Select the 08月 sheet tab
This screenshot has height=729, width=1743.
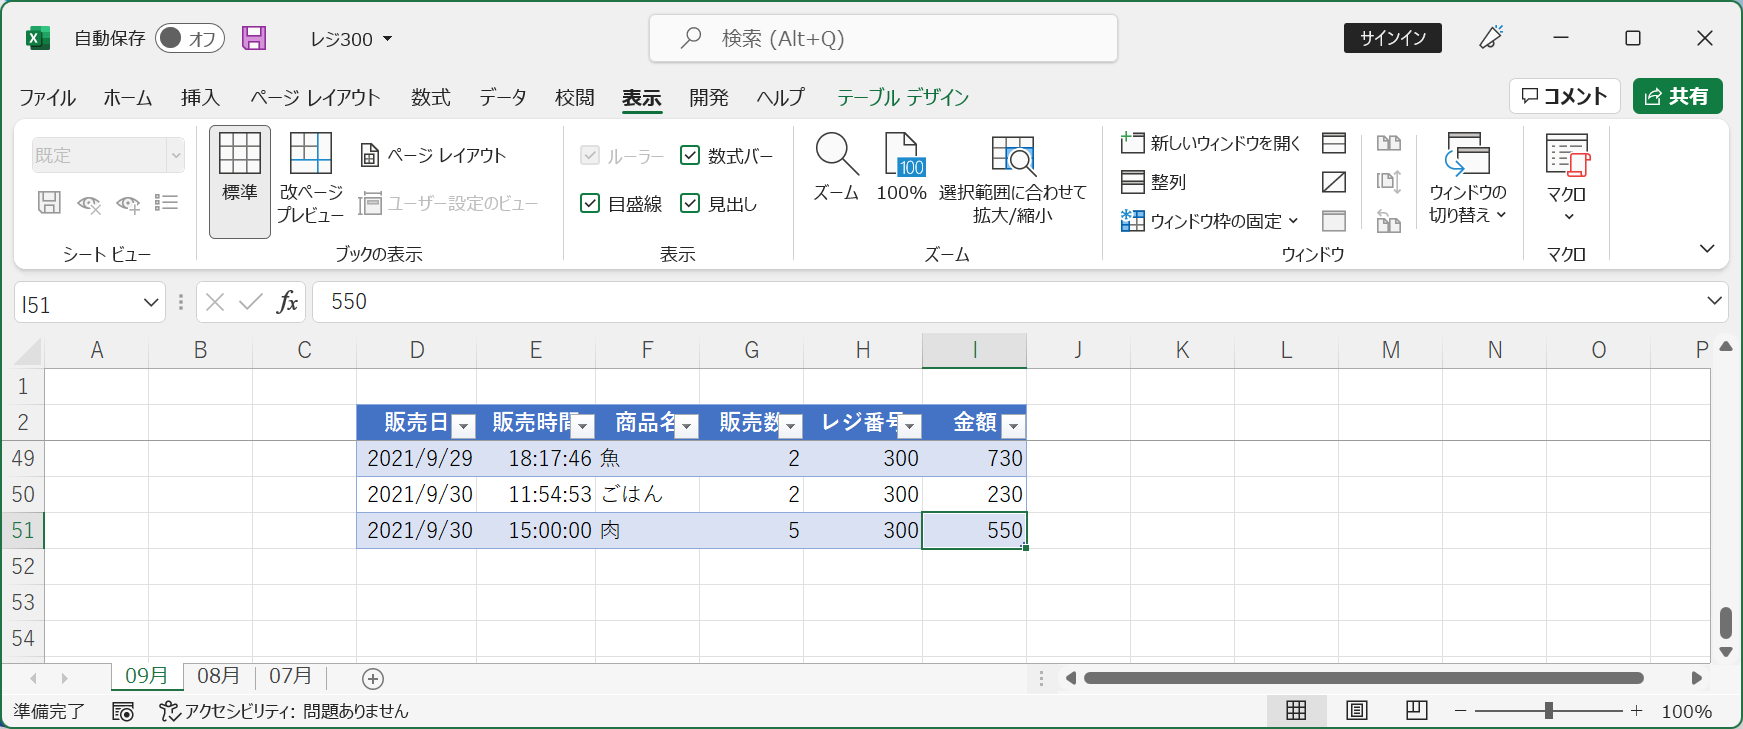218,676
